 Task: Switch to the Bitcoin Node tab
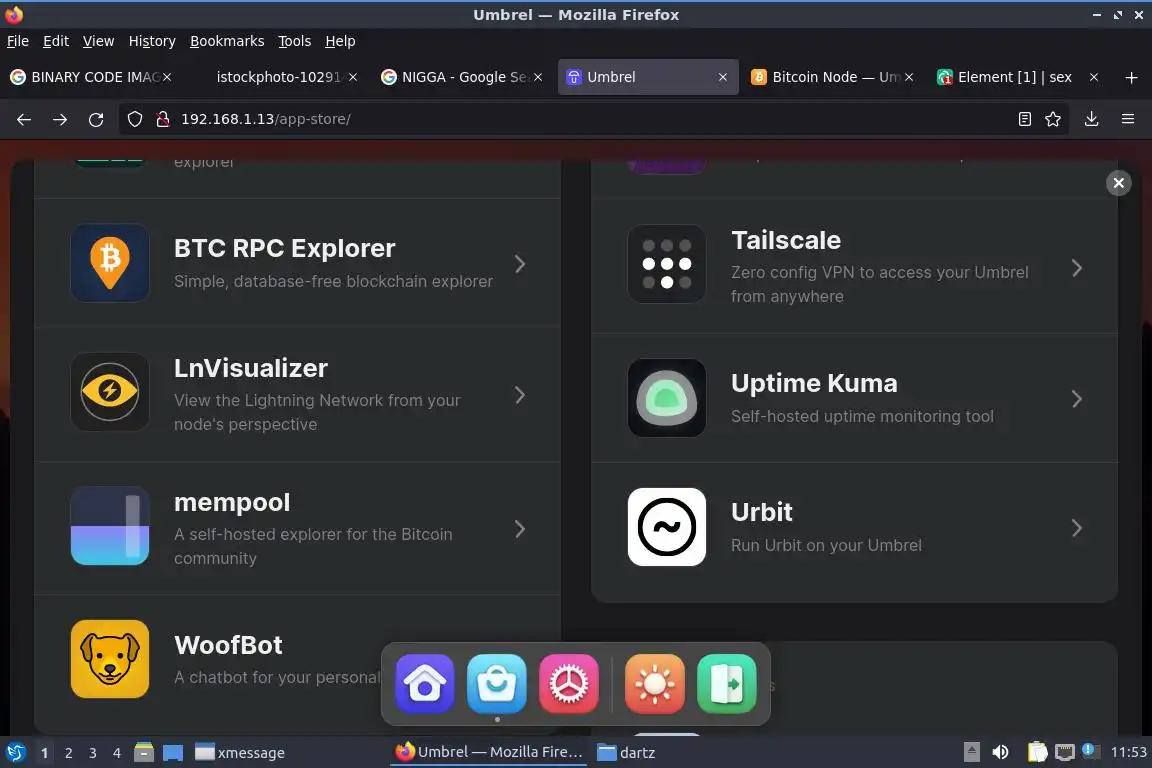click(x=834, y=77)
